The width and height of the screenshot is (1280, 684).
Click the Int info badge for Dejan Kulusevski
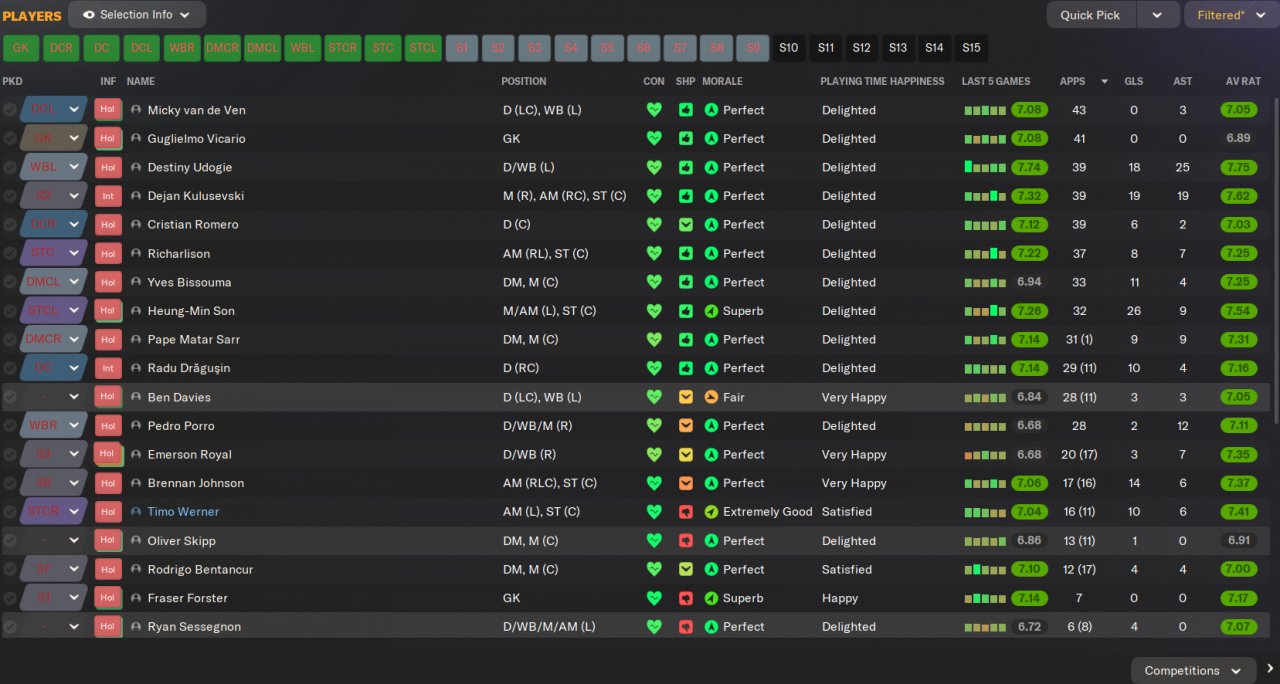pyautogui.click(x=108, y=196)
